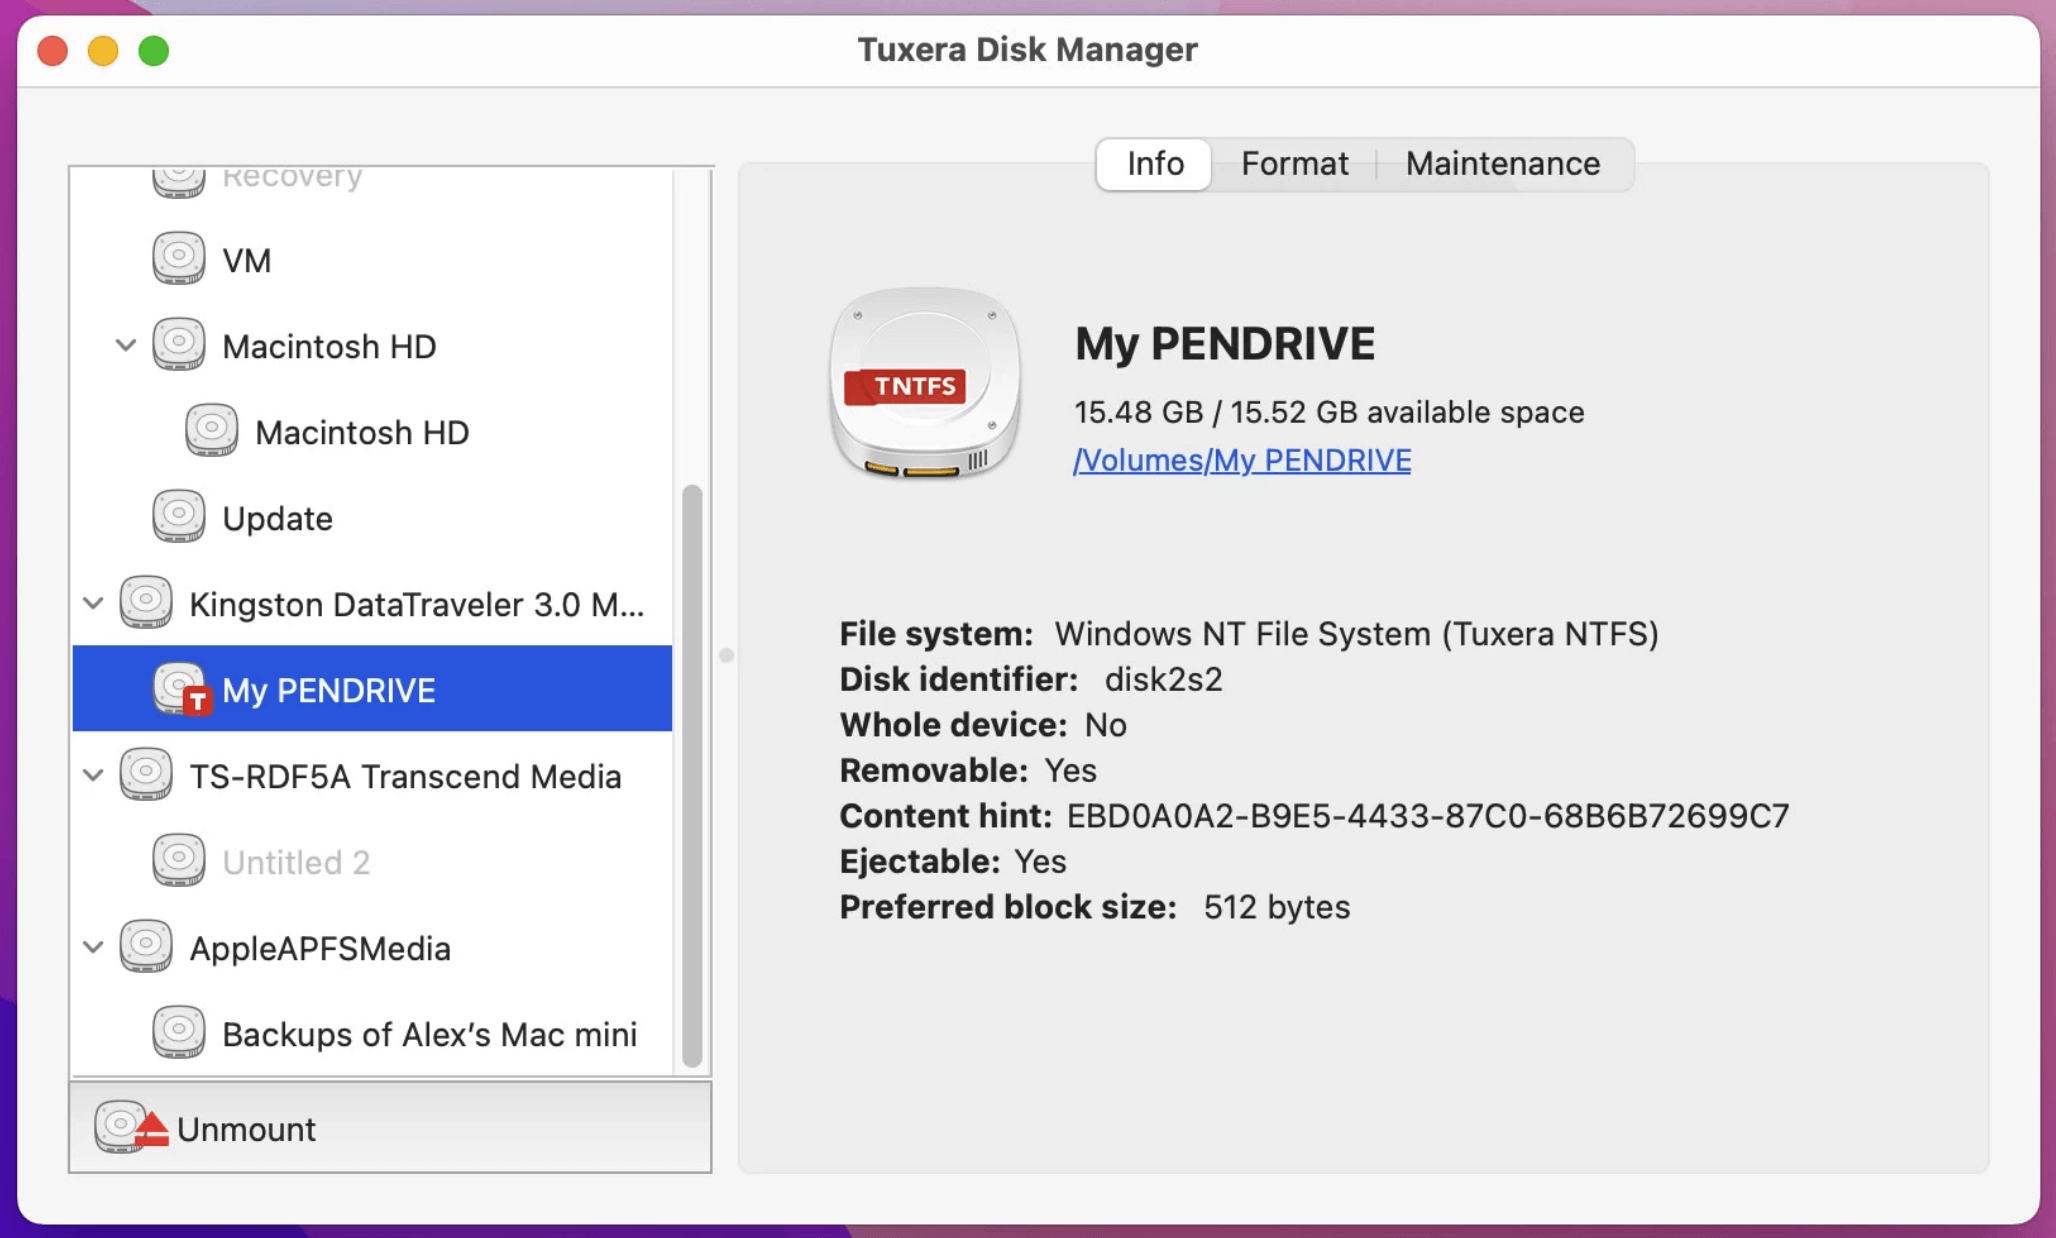The height and width of the screenshot is (1238, 2056).
Task: Collapse the AppleAPFSMedia expander
Action: (92, 946)
